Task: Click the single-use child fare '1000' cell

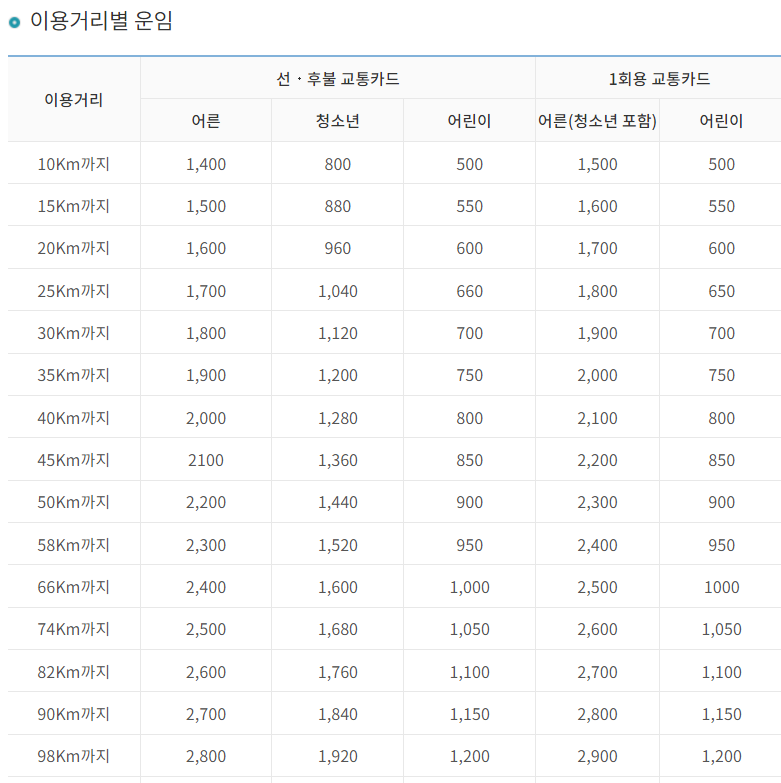Action: click(x=721, y=587)
